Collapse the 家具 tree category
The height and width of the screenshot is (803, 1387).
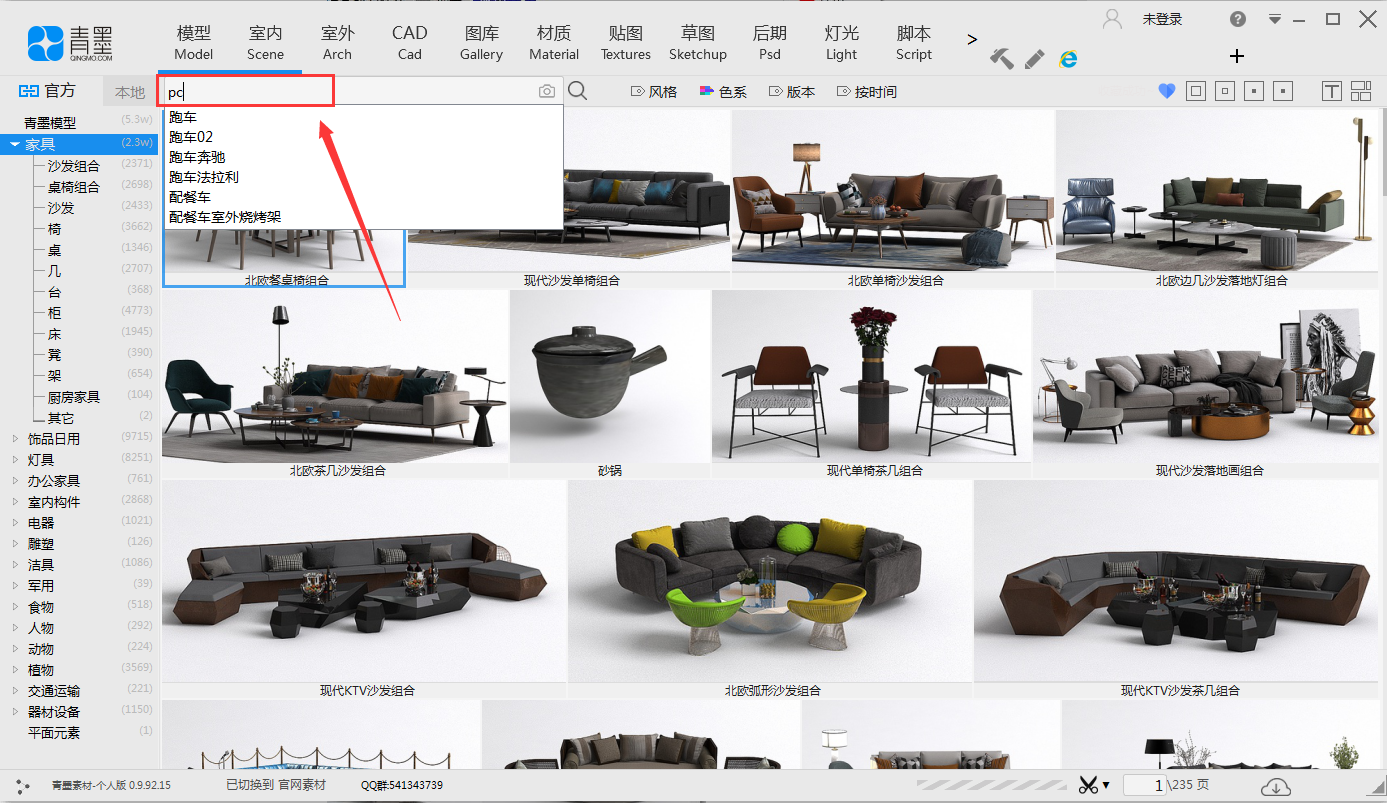(x=15, y=145)
